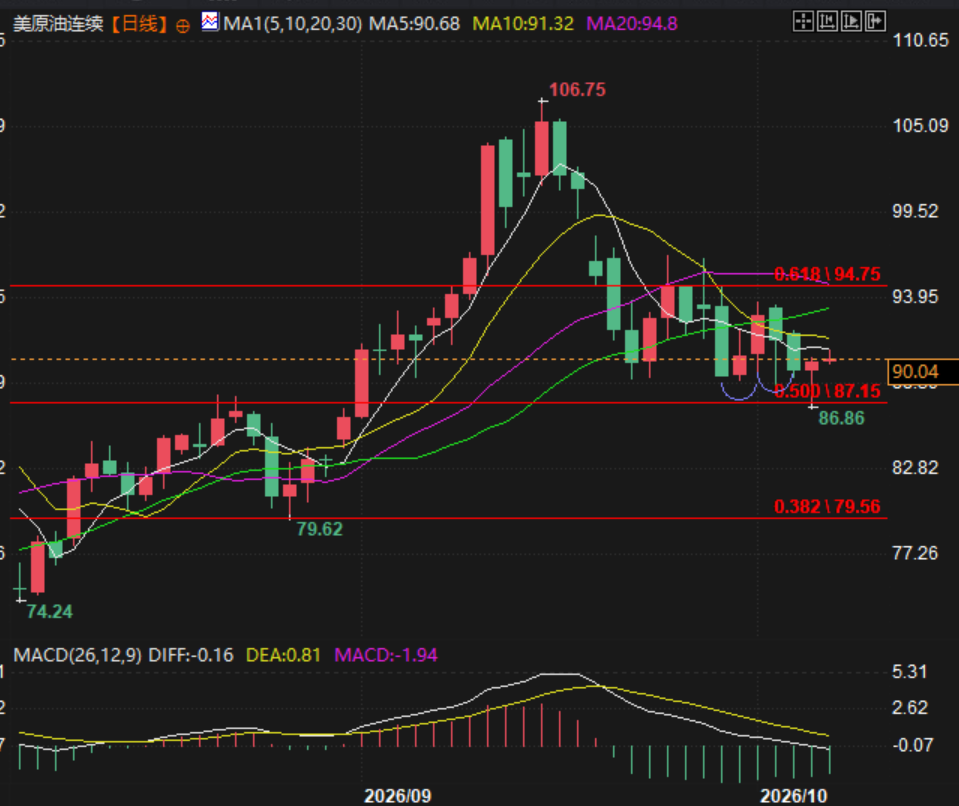The height and width of the screenshot is (806, 959).
Task: Click the 美原油连续 instrument title
Action: pos(59,24)
